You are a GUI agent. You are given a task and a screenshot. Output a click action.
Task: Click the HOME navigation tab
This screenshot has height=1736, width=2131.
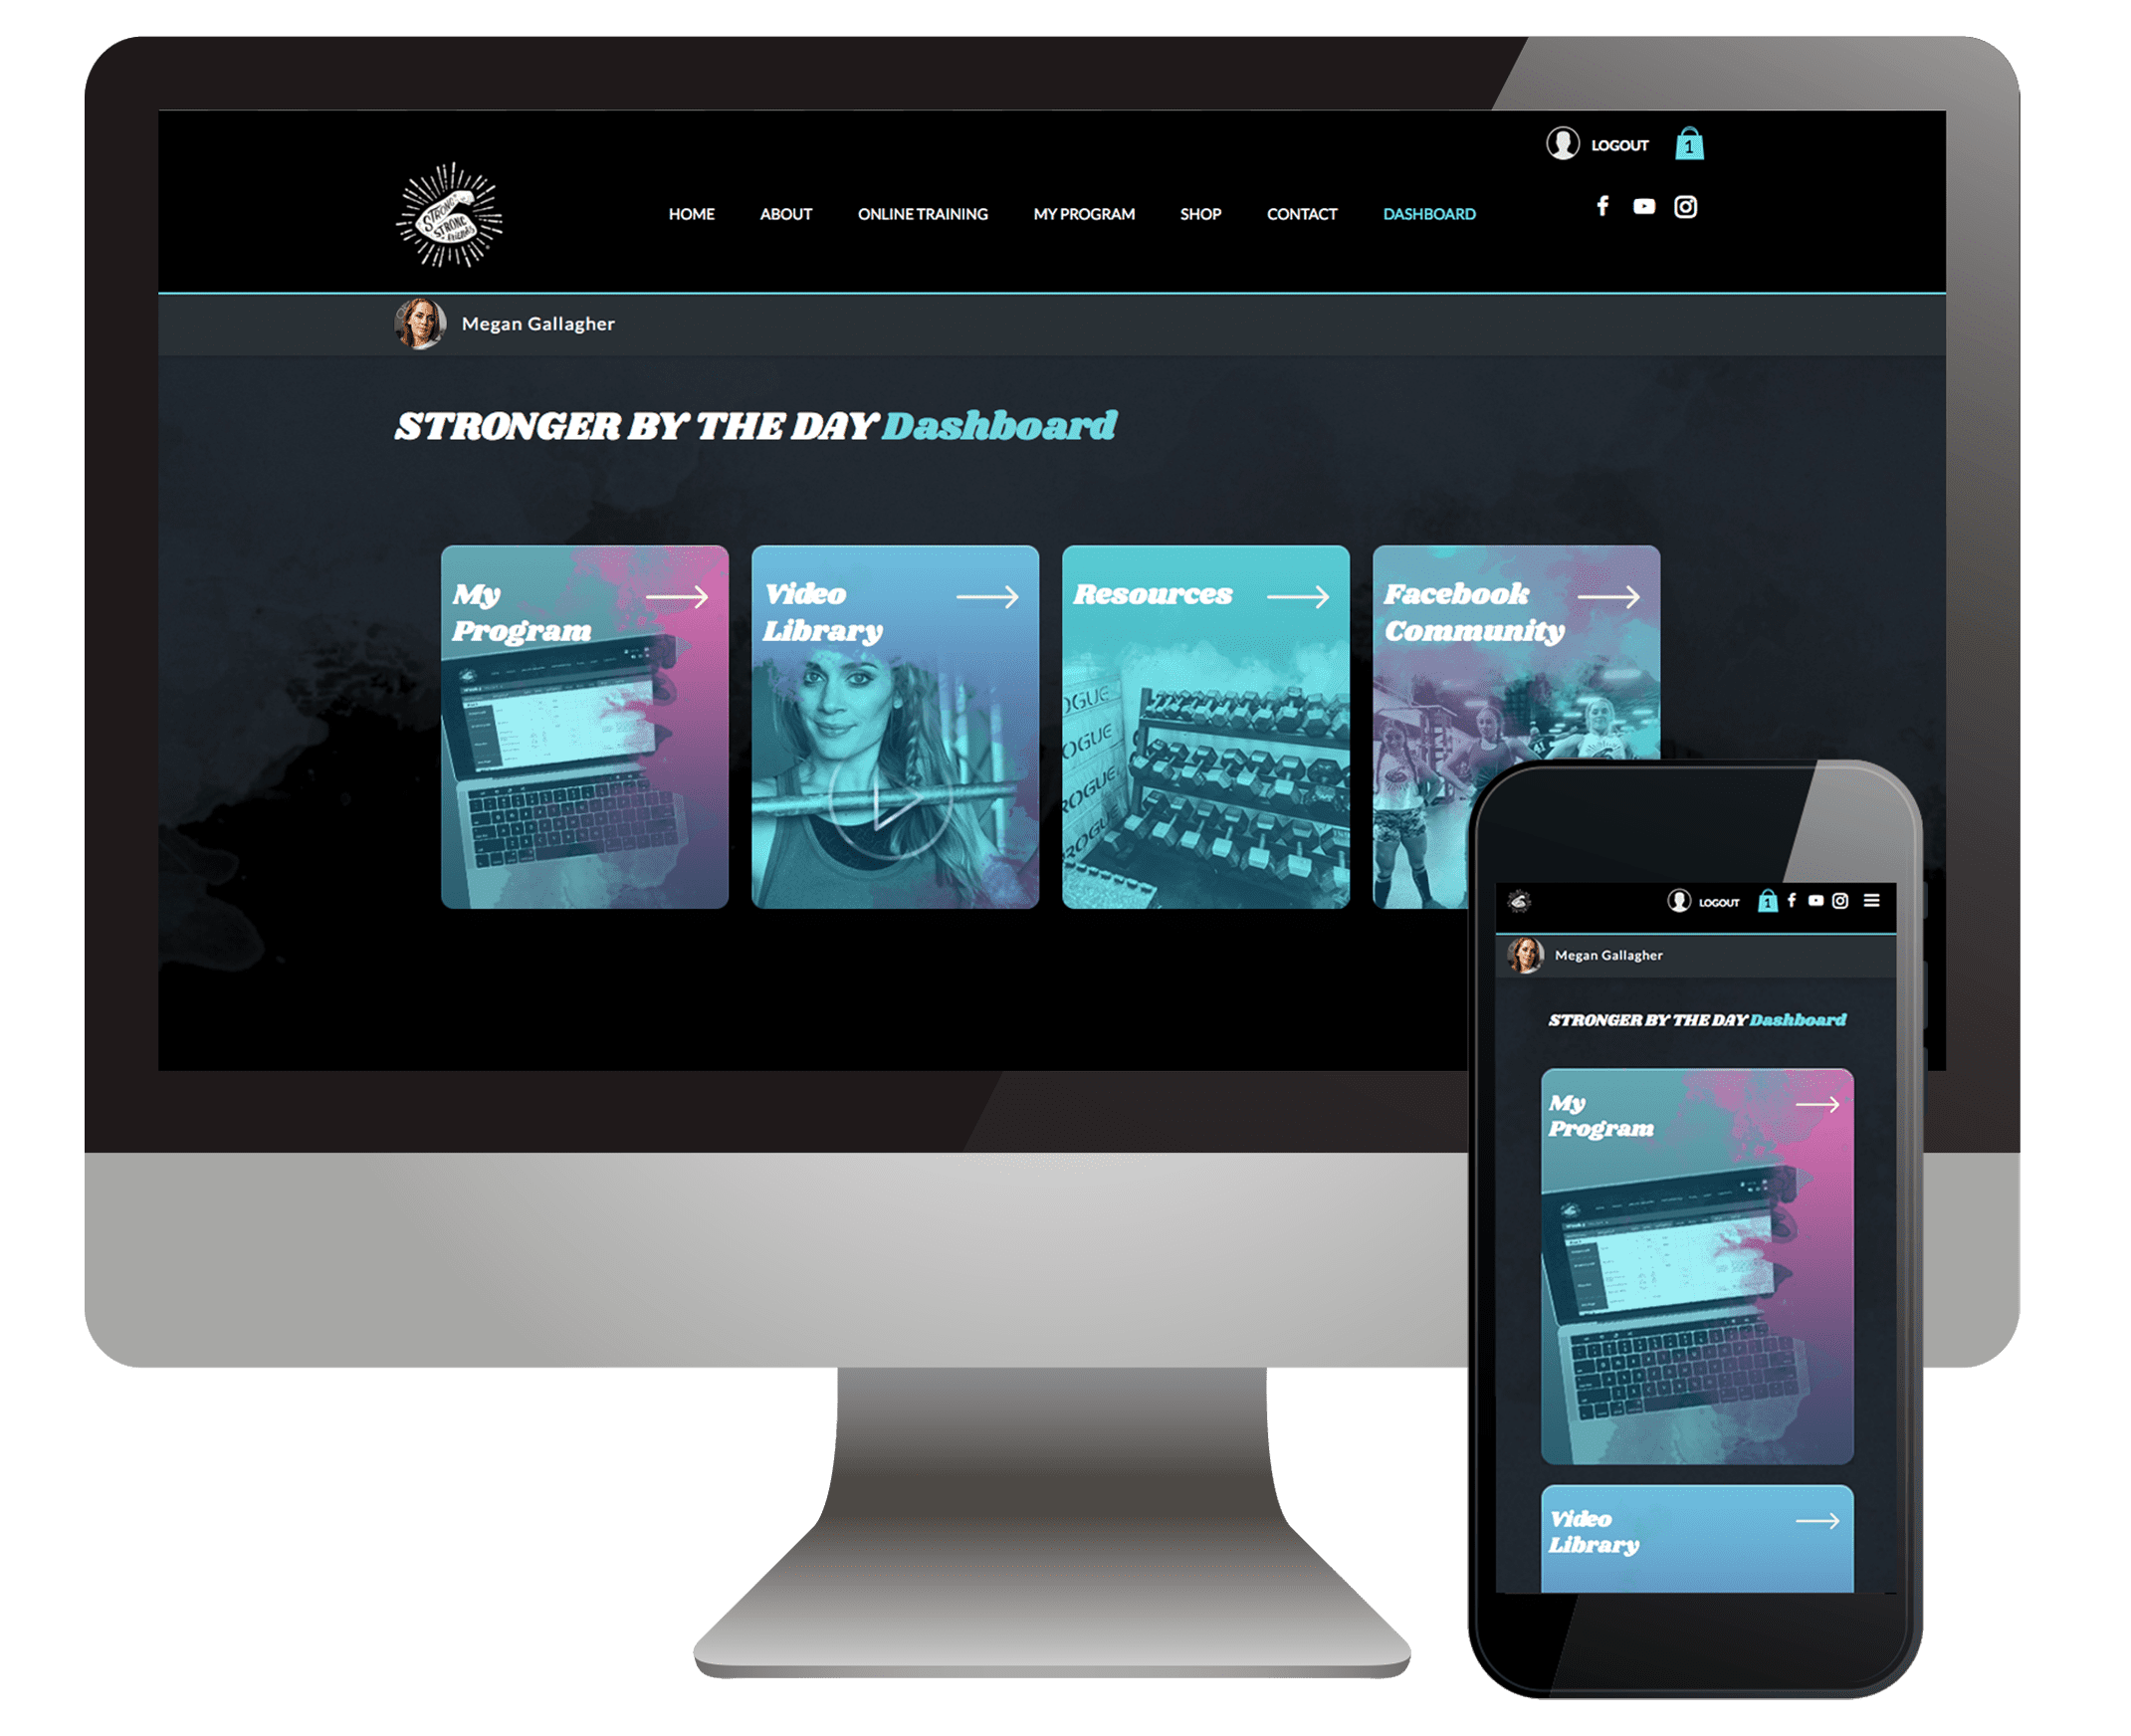click(691, 211)
